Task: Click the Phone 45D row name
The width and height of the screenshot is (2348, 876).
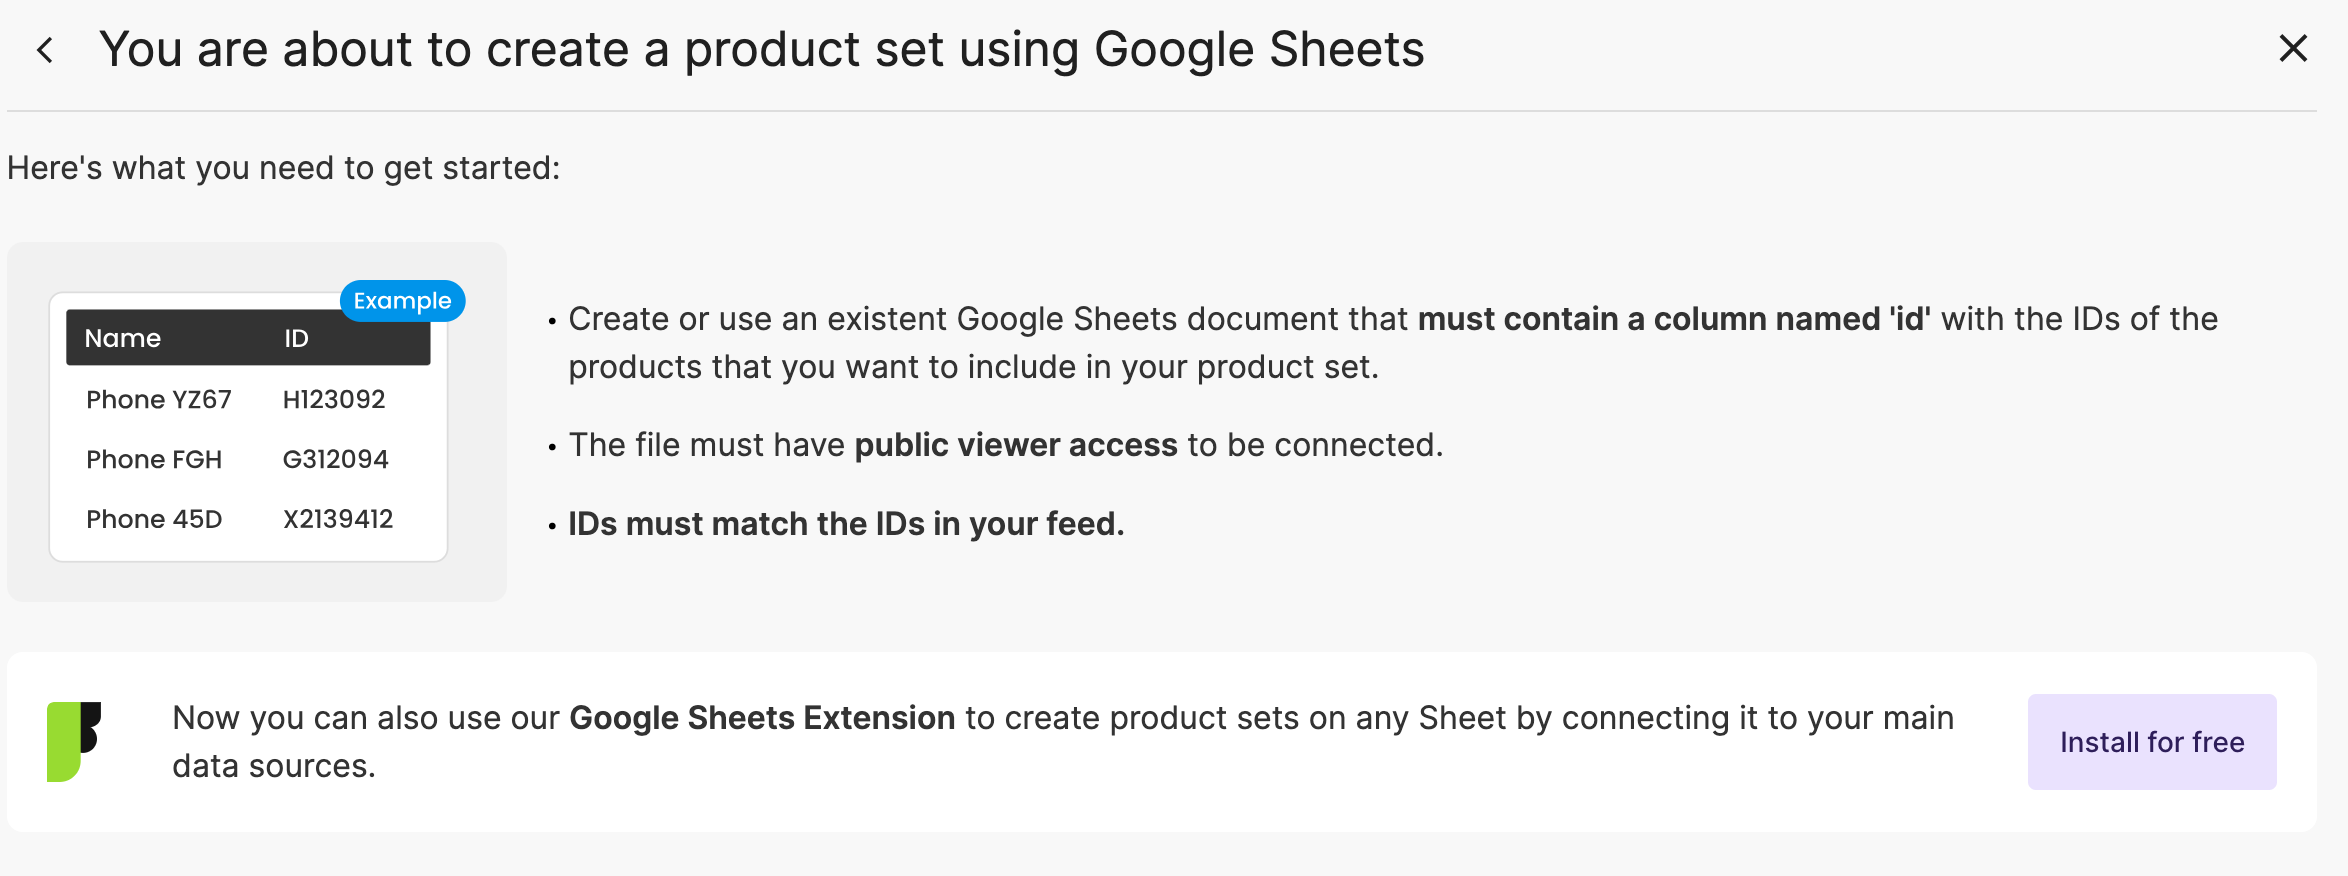Action: pos(154,519)
